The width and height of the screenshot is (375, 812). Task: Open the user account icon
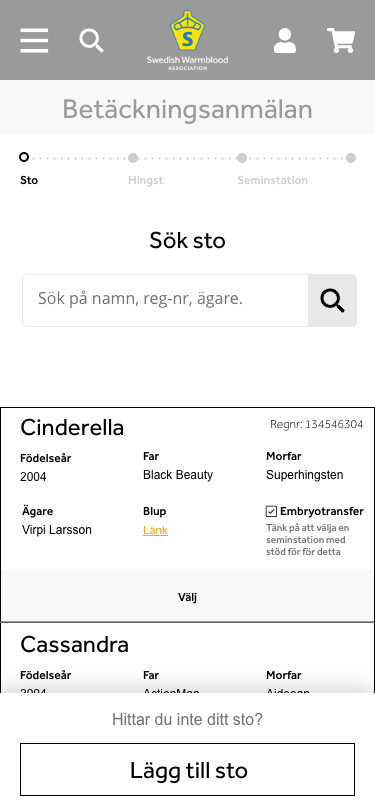285,41
